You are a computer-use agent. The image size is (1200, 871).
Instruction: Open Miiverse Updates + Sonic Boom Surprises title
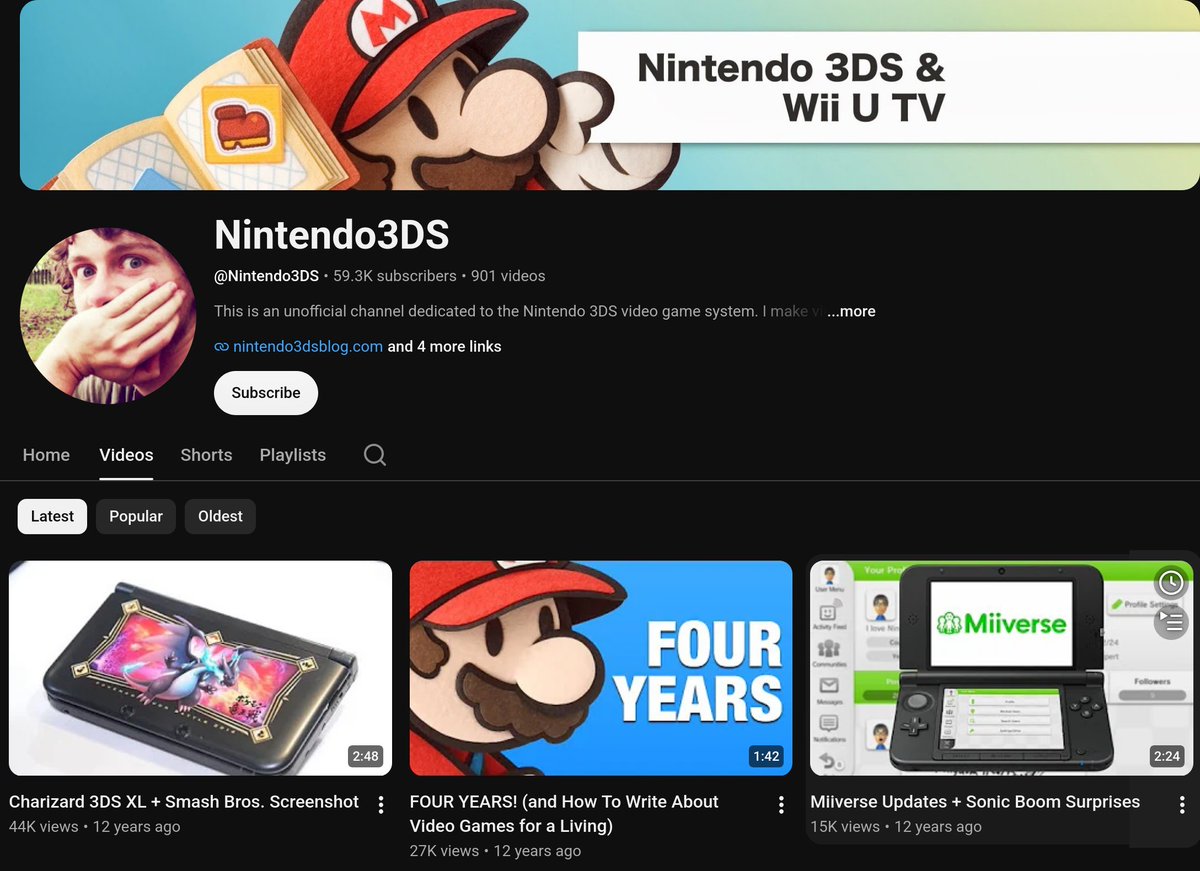(x=975, y=802)
